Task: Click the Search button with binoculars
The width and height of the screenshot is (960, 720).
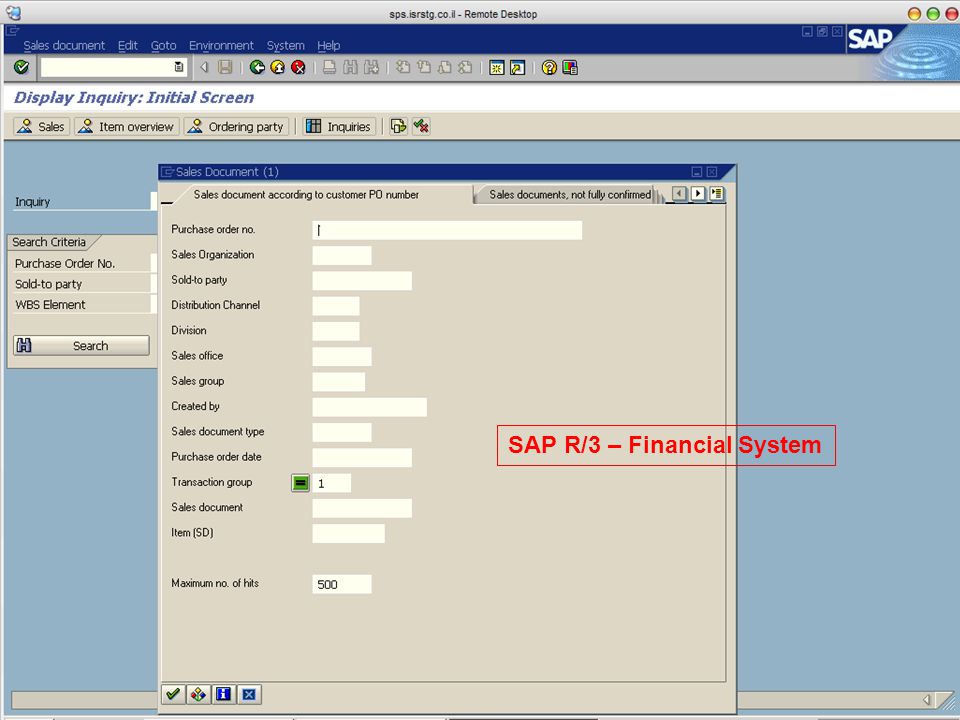Action: [81, 346]
